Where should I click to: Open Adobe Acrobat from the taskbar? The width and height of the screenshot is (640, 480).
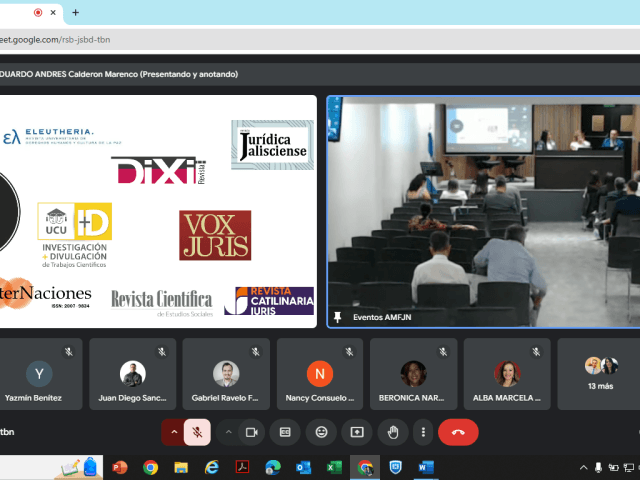click(x=242, y=467)
